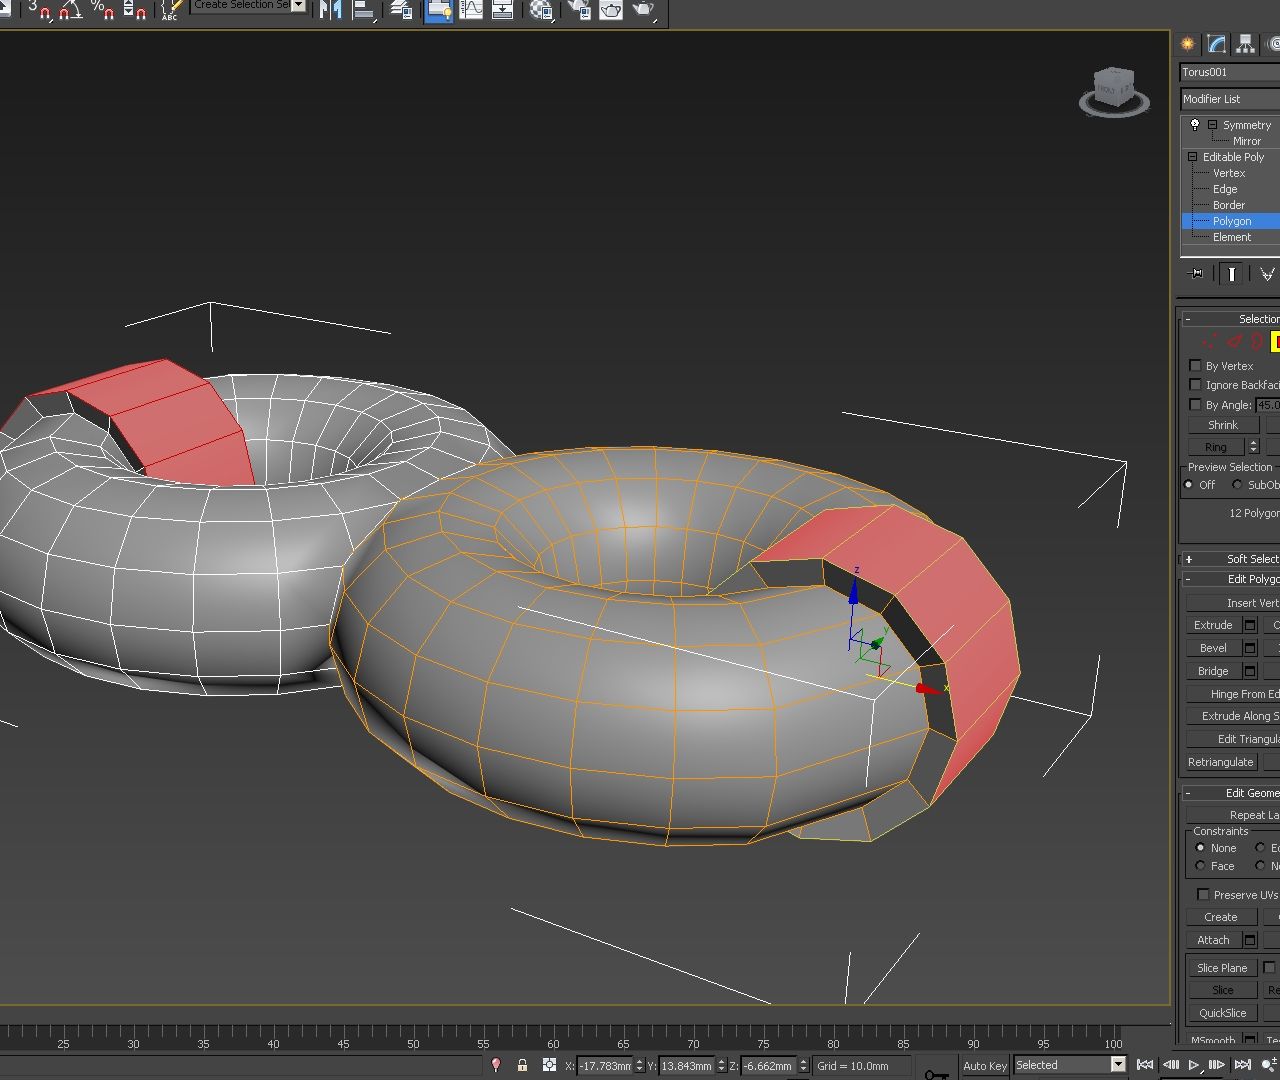The height and width of the screenshot is (1080, 1280).
Task: Collapse the Symmetry modifier entry
Action: click(1211, 124)
